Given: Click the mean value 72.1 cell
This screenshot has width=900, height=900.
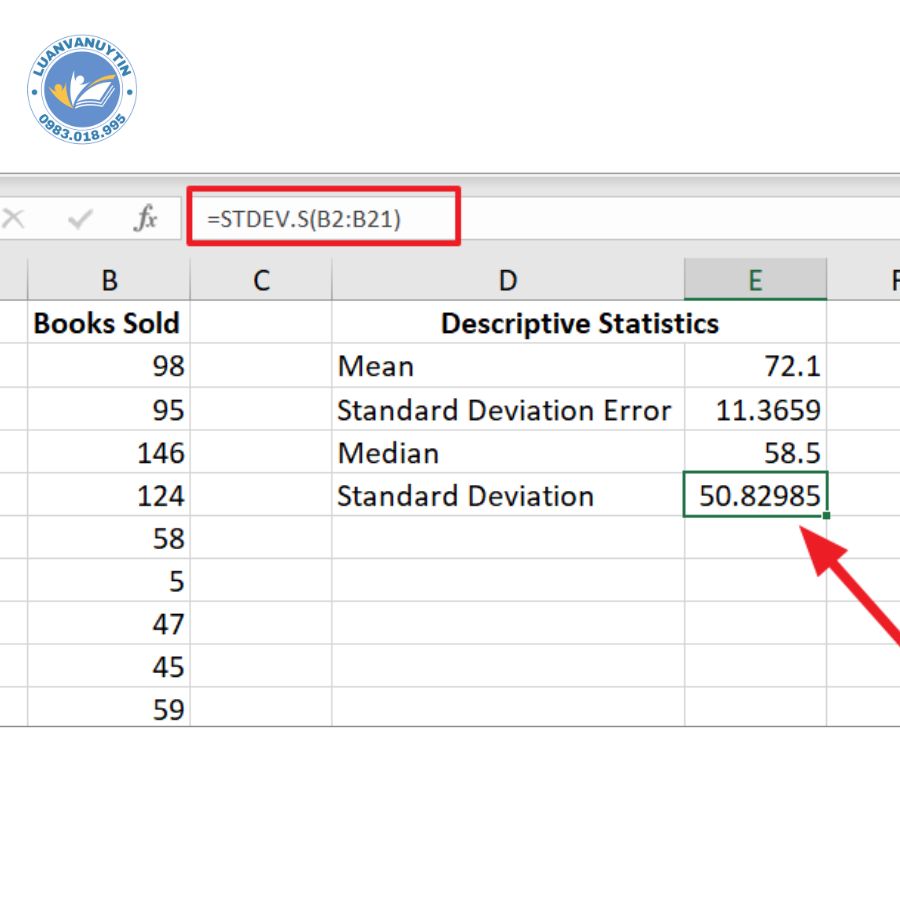Looking at the screenshot, I should 755,366.
